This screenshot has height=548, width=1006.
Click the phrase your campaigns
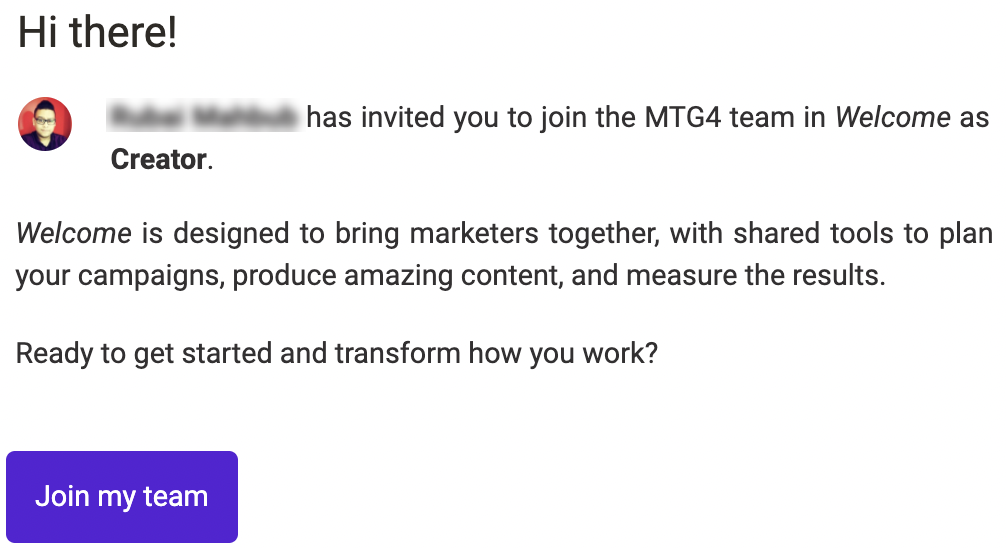pyautogui.click(x=120, y=276)
